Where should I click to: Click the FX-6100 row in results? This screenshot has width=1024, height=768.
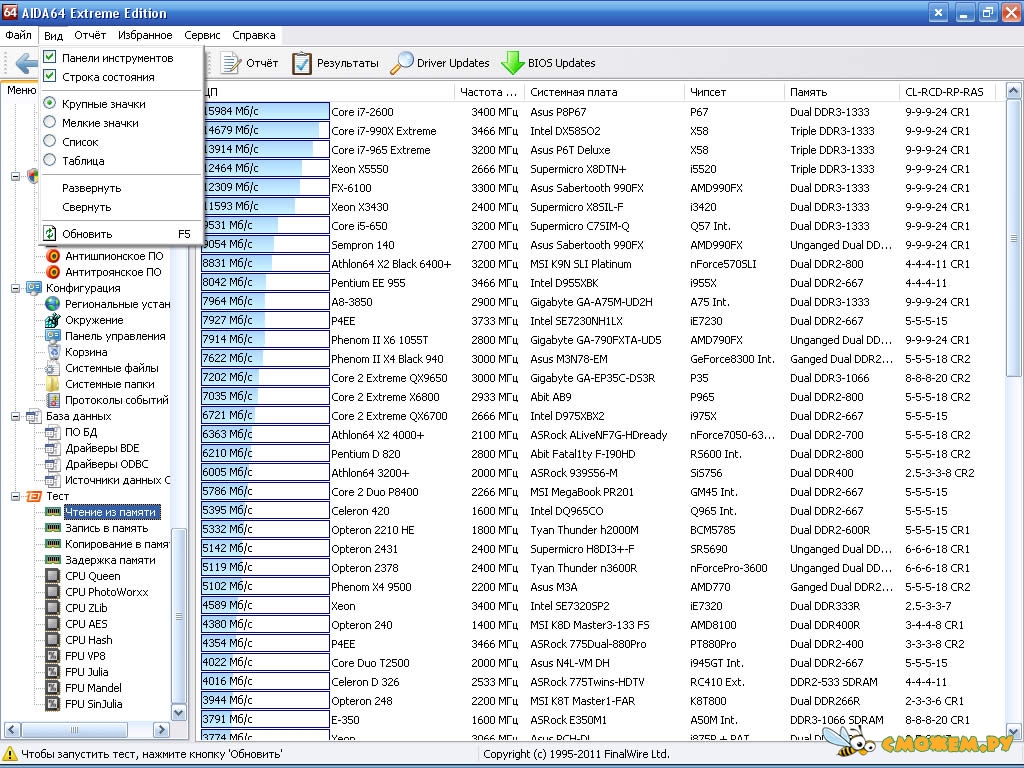click(596, 187)
